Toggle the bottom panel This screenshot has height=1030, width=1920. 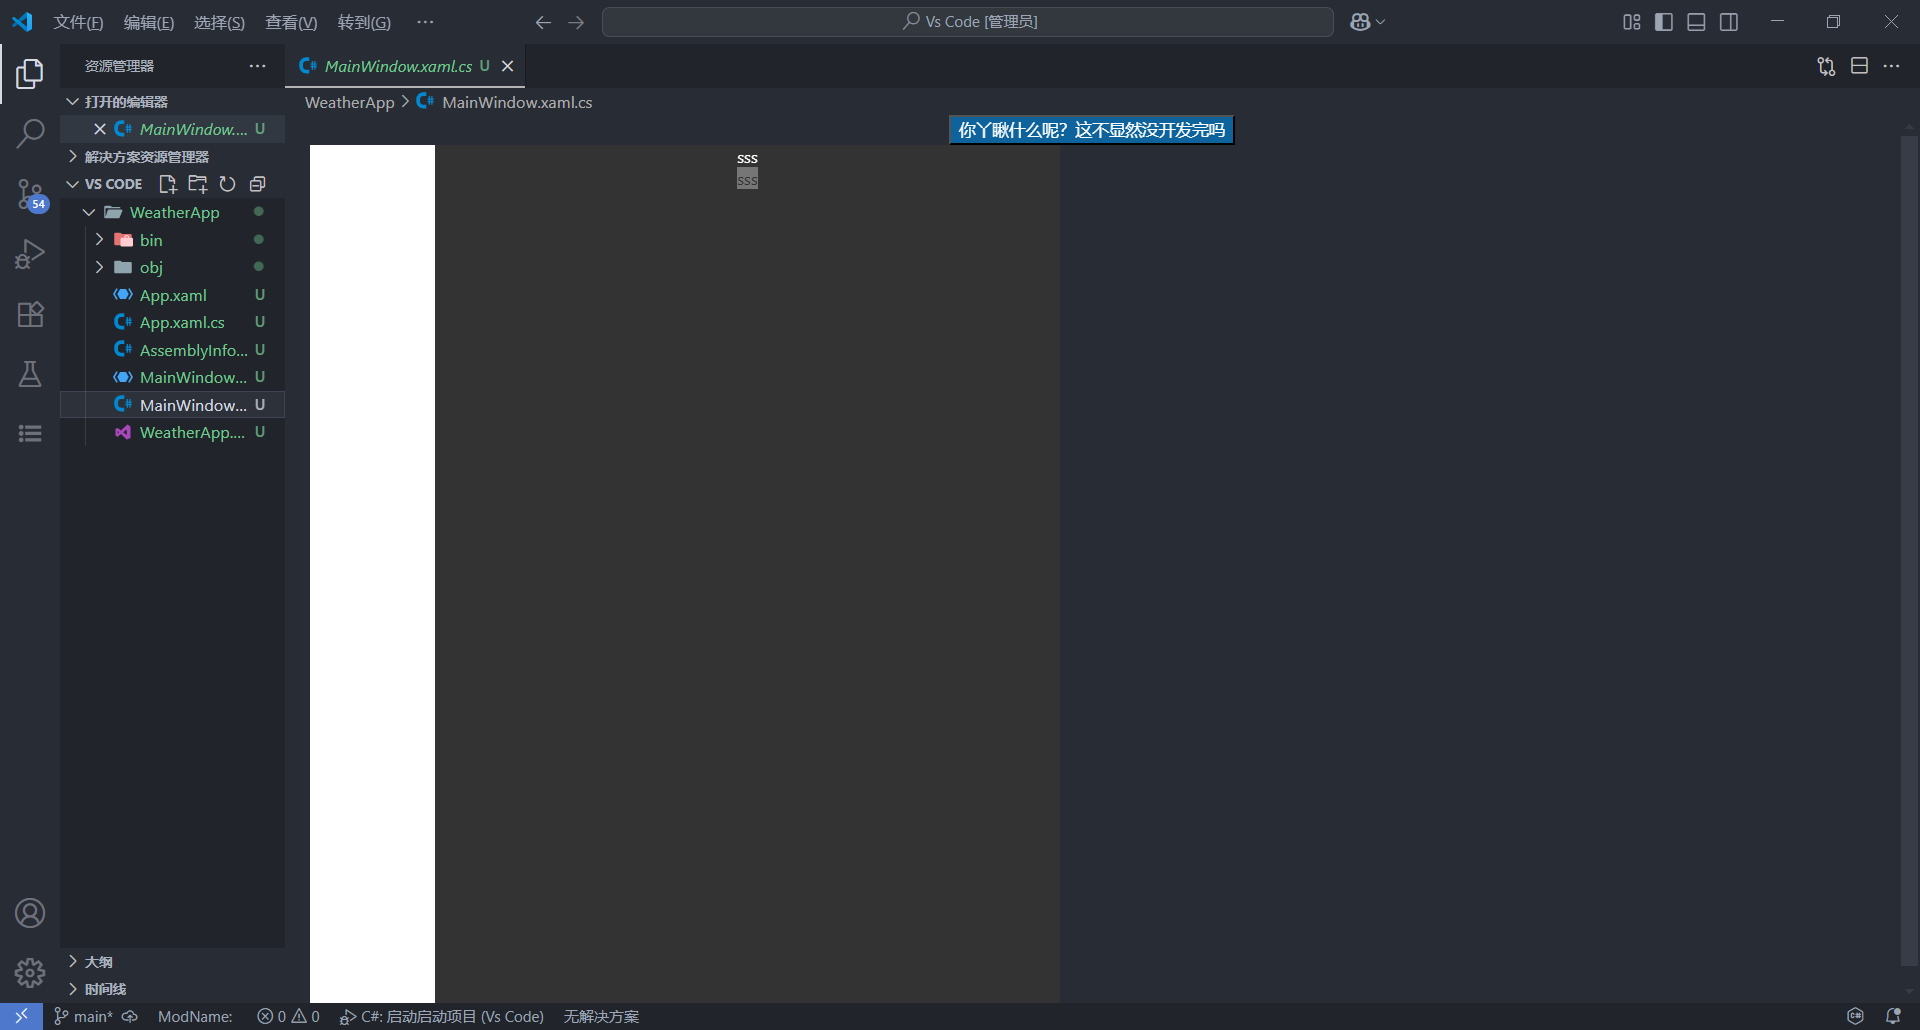click(1696, 22)
